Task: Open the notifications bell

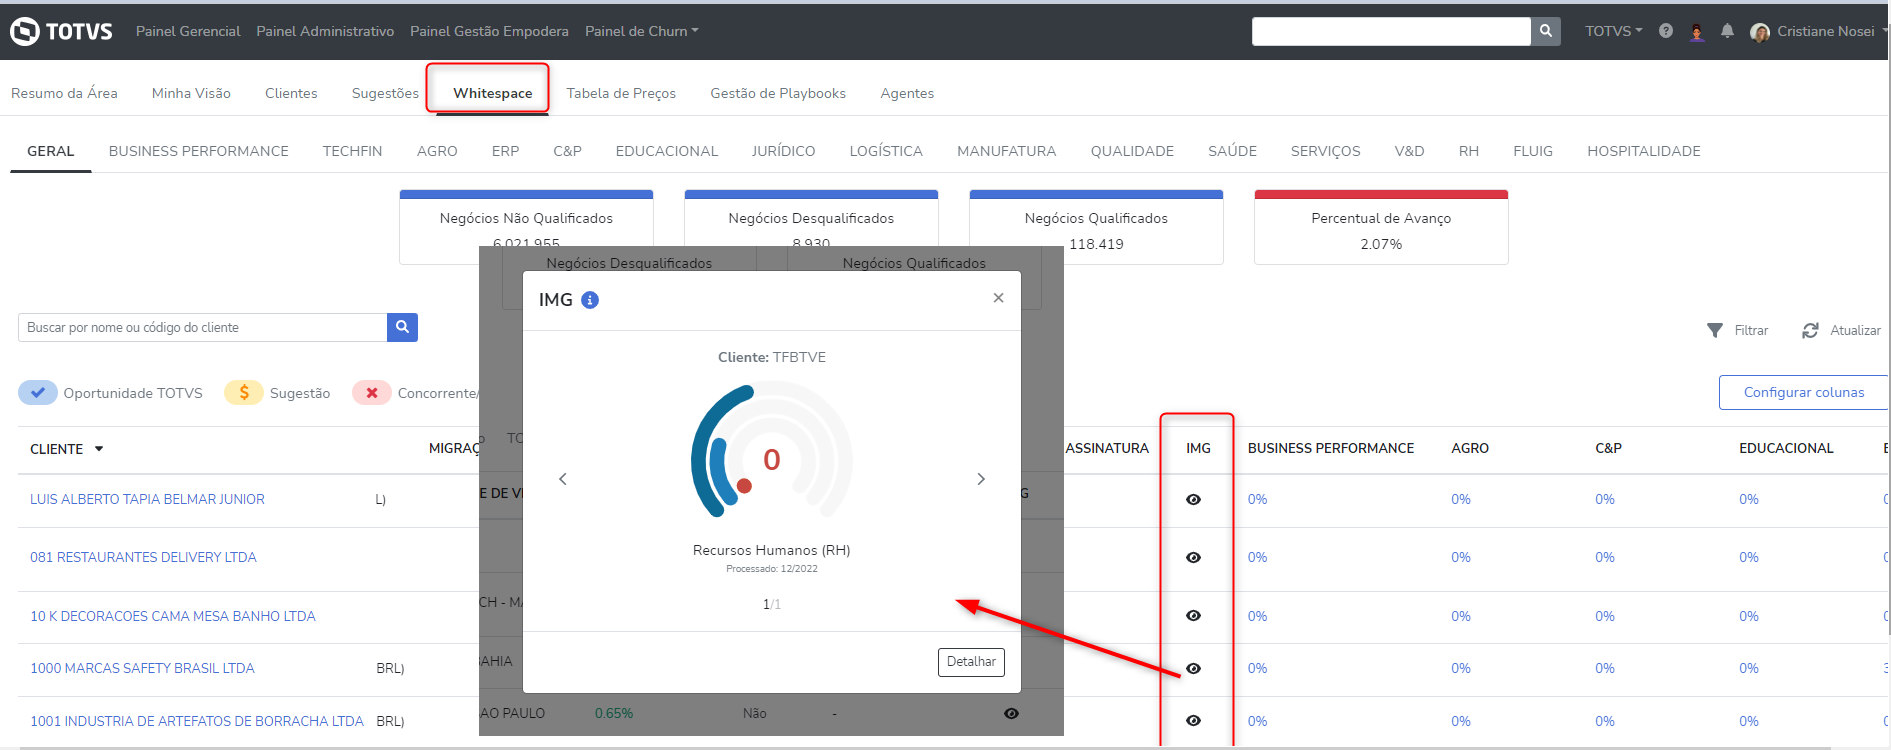Action: pyautogui.click(x=1727, y=31)
